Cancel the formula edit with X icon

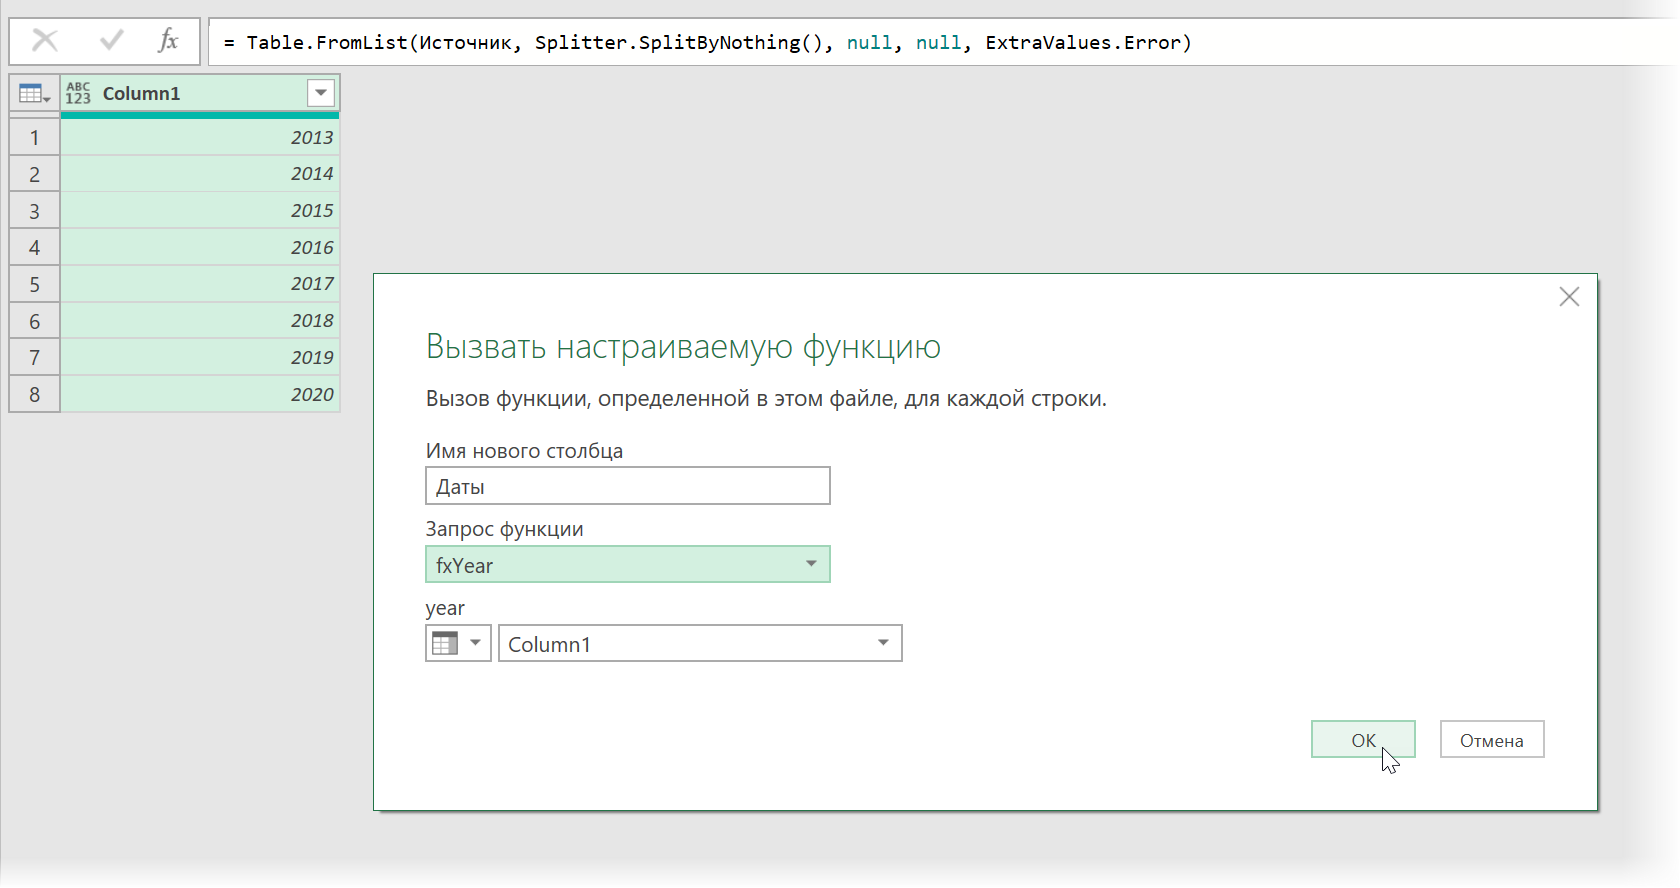tap(45, 41)
